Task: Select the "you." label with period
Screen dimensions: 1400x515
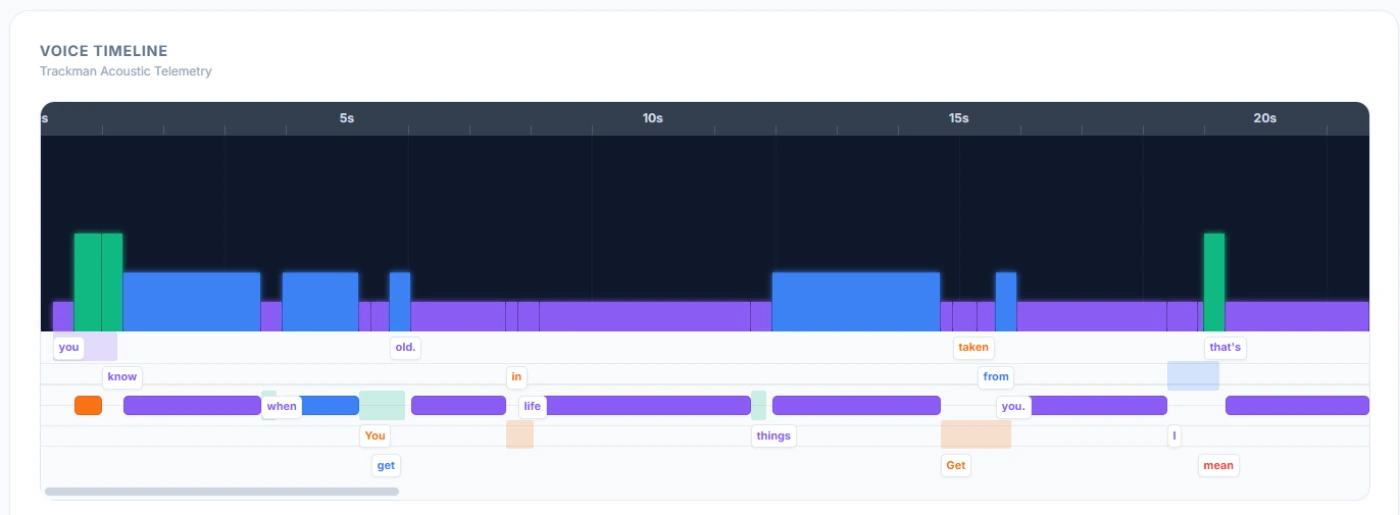Action: tap(1013, 406)
